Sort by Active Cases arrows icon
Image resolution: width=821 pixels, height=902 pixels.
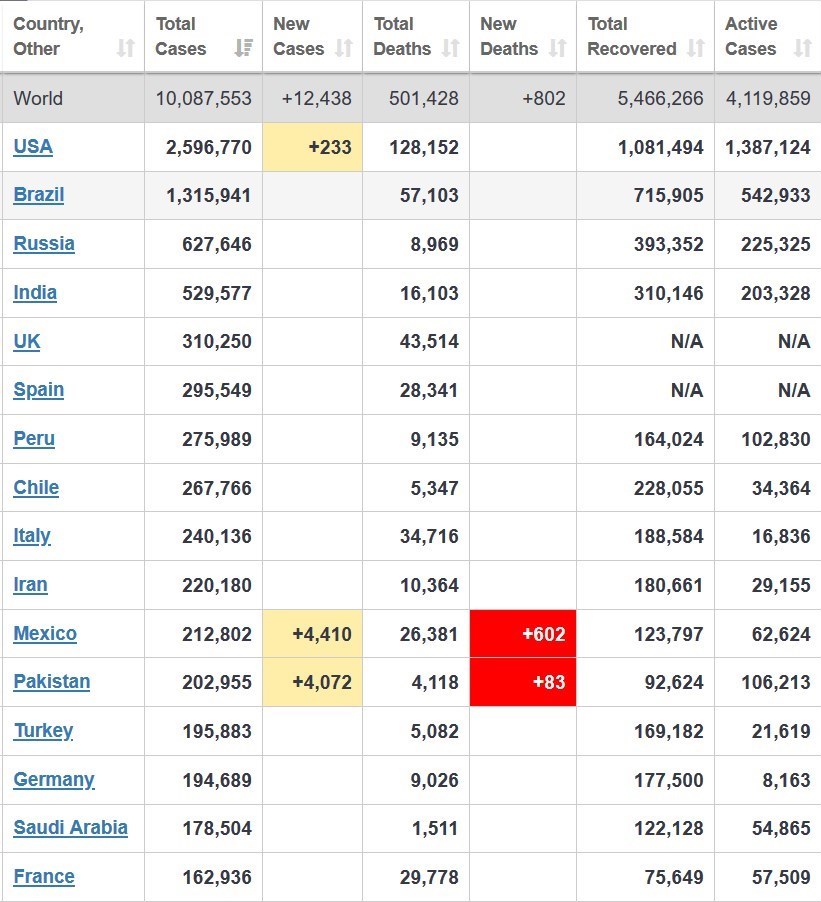coord(802,48)
